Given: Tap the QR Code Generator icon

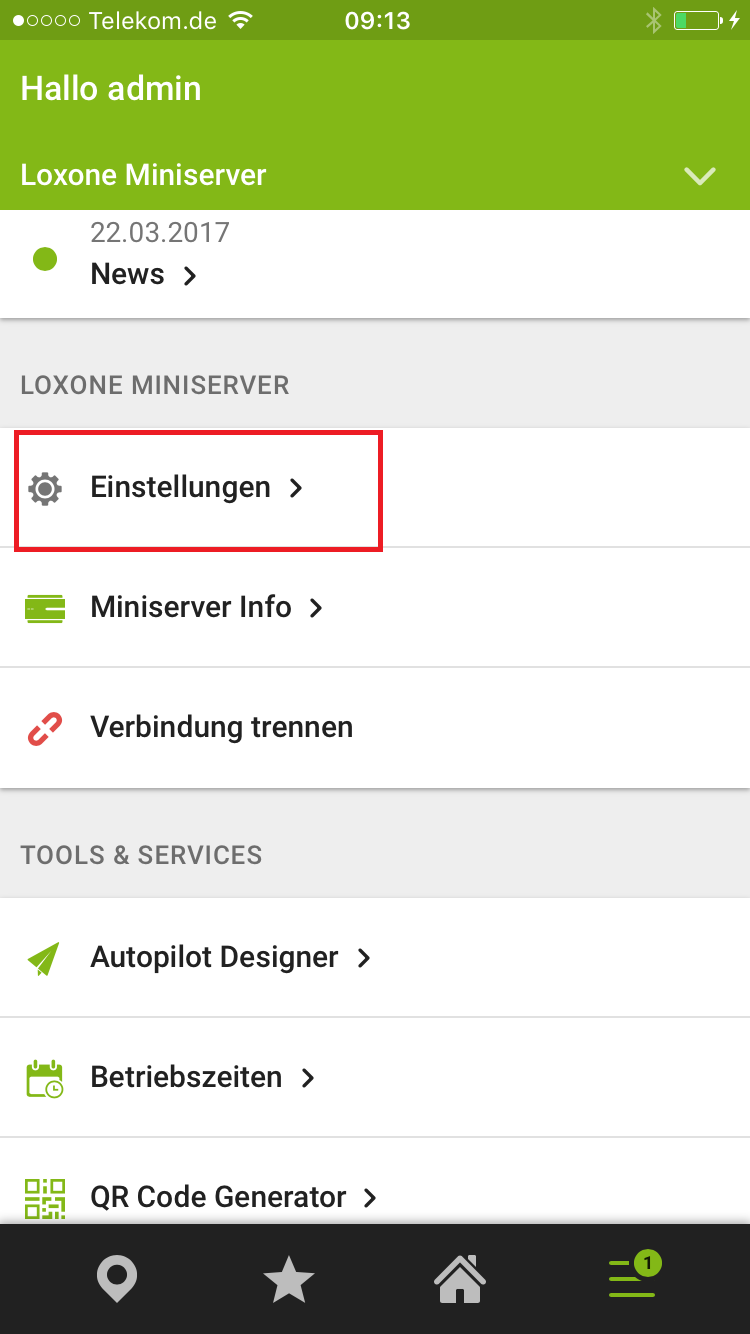Looking at the screenshot, I should (x=45, y=1197).
